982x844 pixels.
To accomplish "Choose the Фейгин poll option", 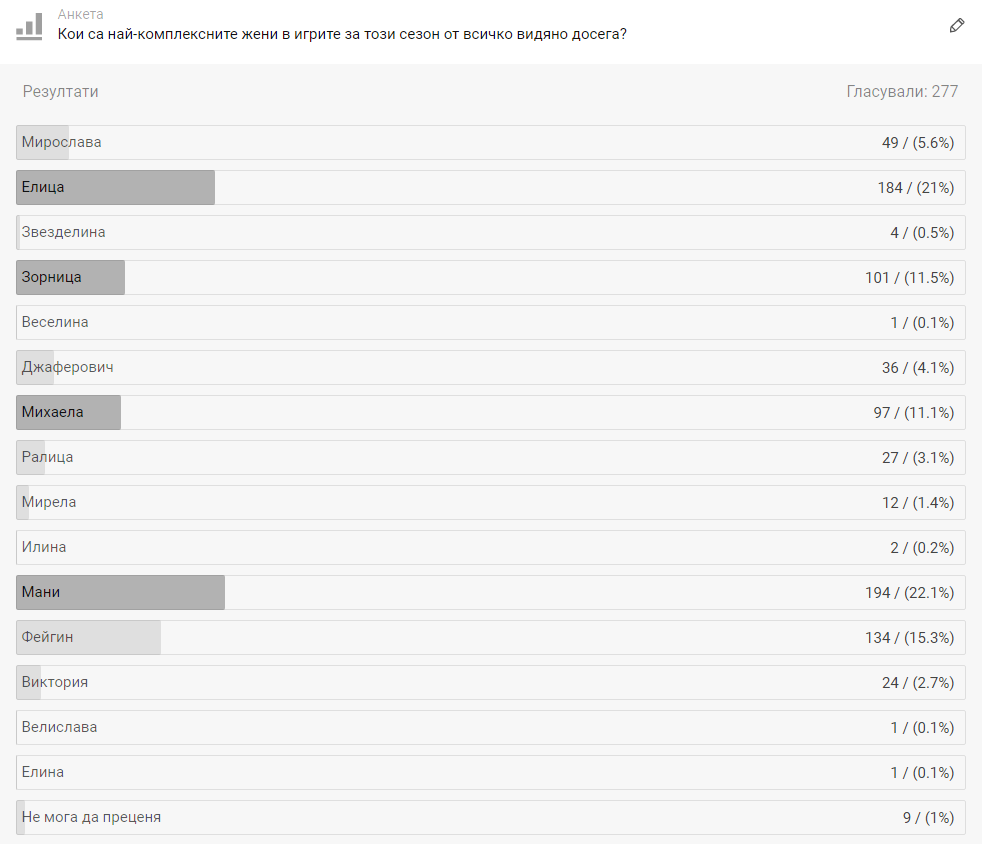I will (x=490, y=637).
